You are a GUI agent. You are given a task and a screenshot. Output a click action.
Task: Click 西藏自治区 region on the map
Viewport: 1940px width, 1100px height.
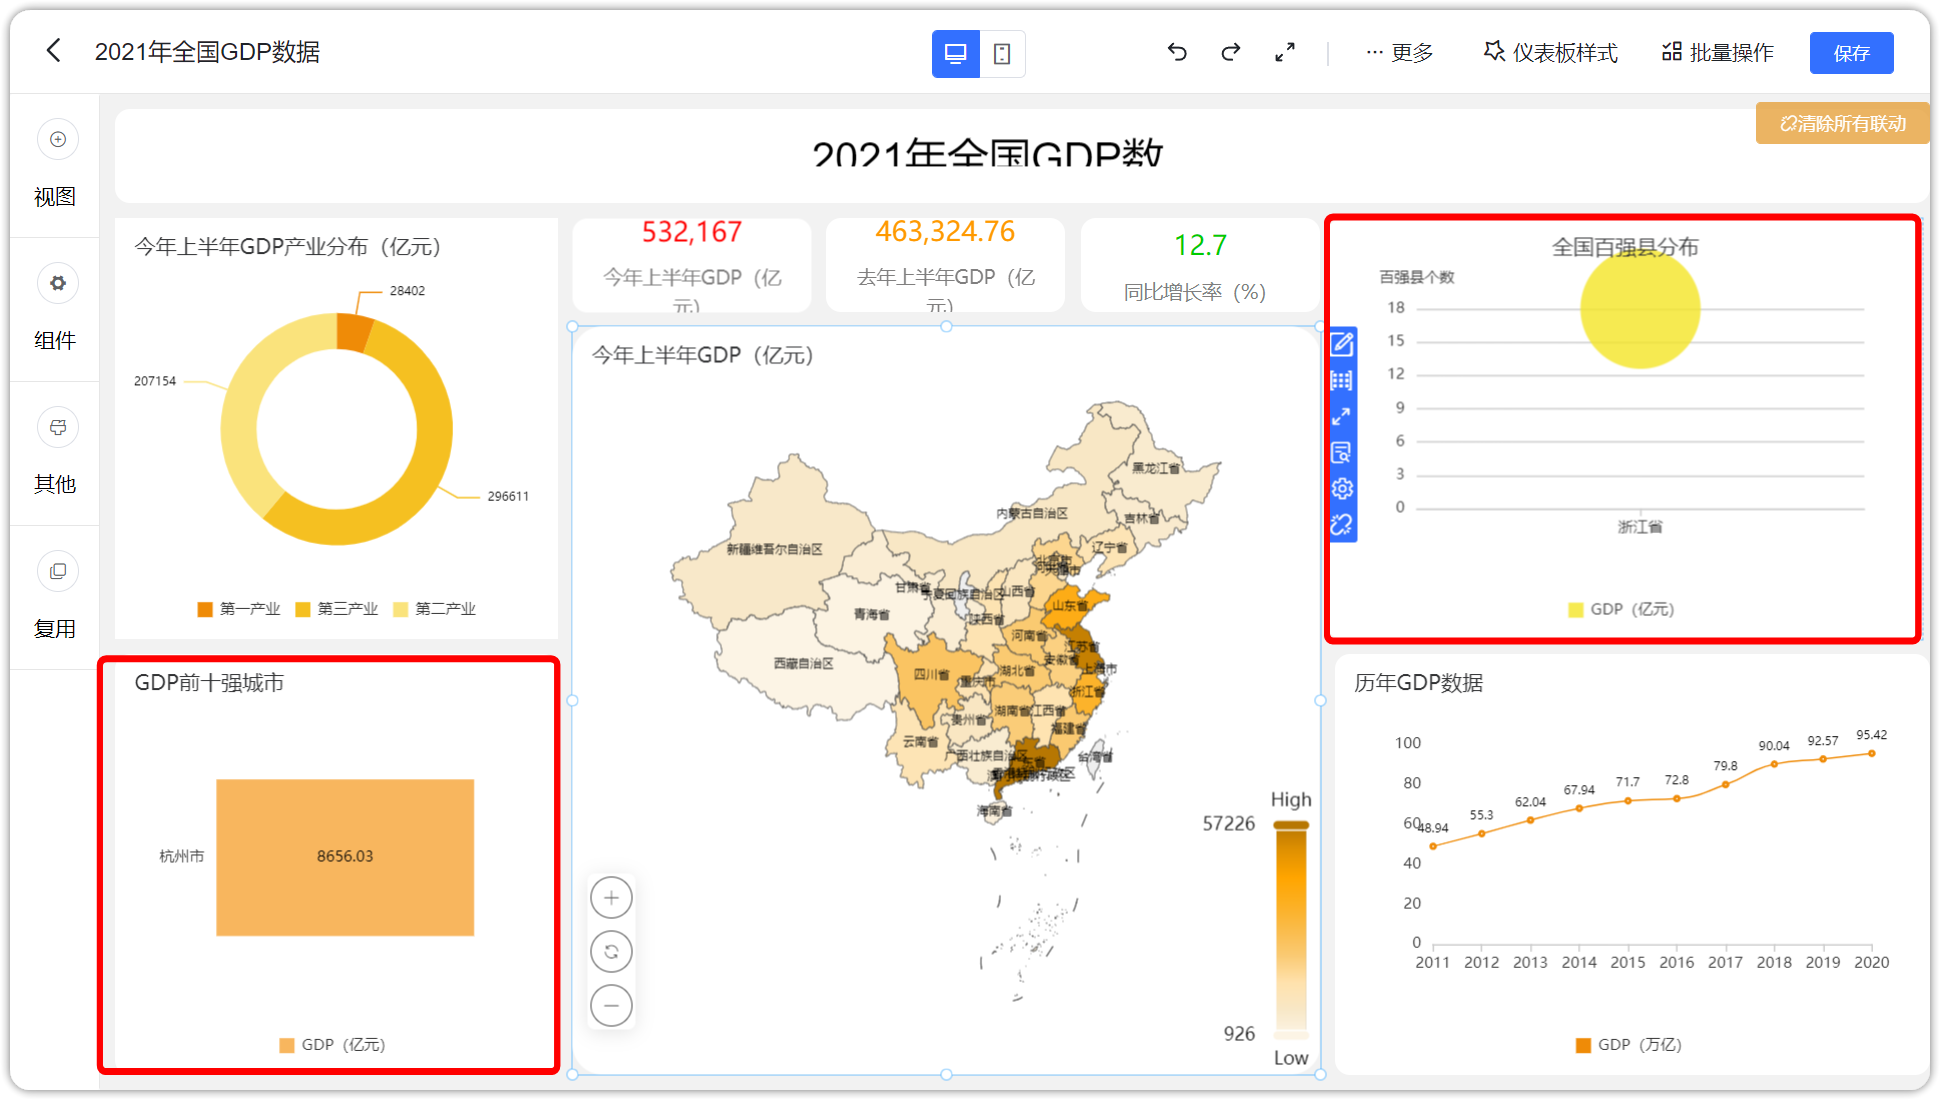803,663
